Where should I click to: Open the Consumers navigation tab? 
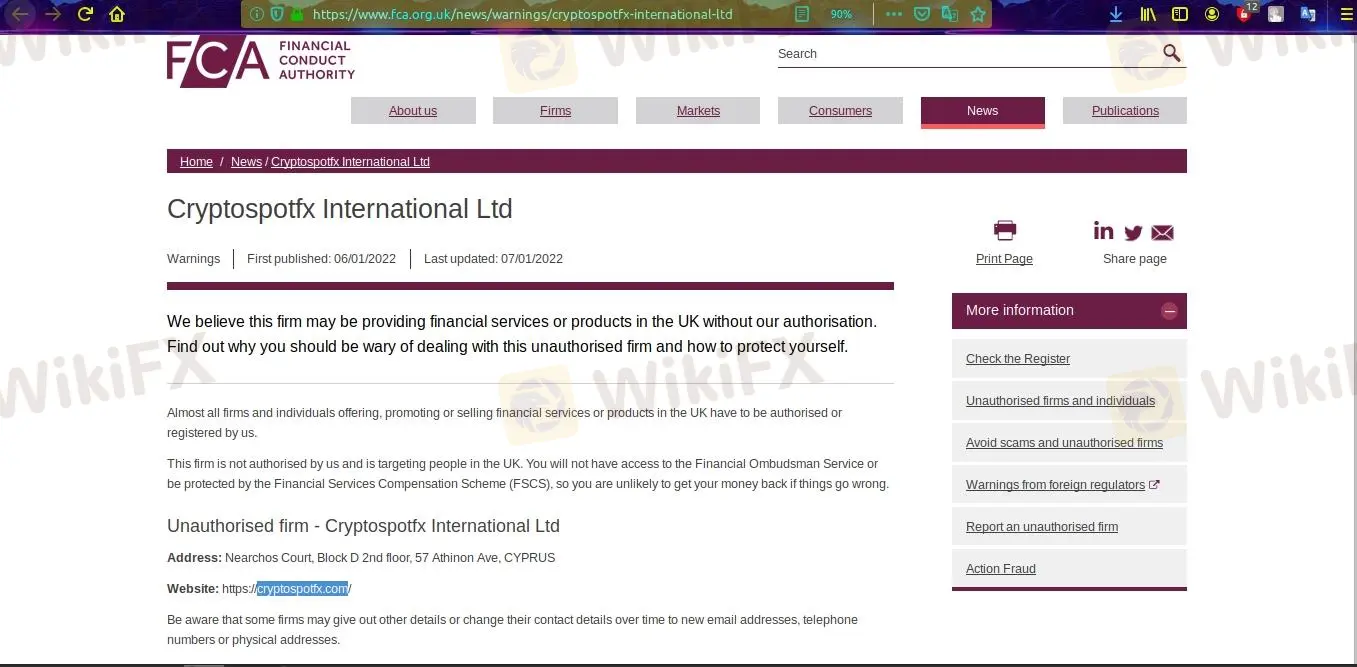tap(840, 111)
